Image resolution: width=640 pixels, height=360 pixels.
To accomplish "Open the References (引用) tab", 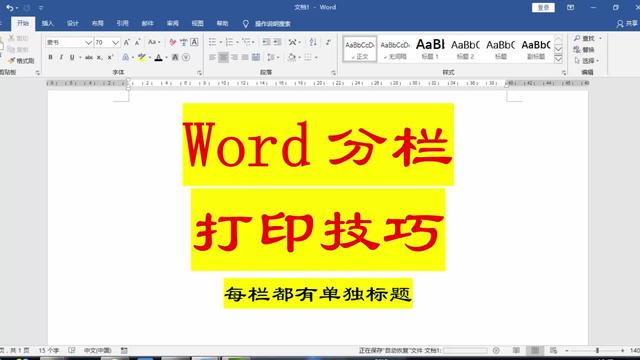I will click(122, 24).
